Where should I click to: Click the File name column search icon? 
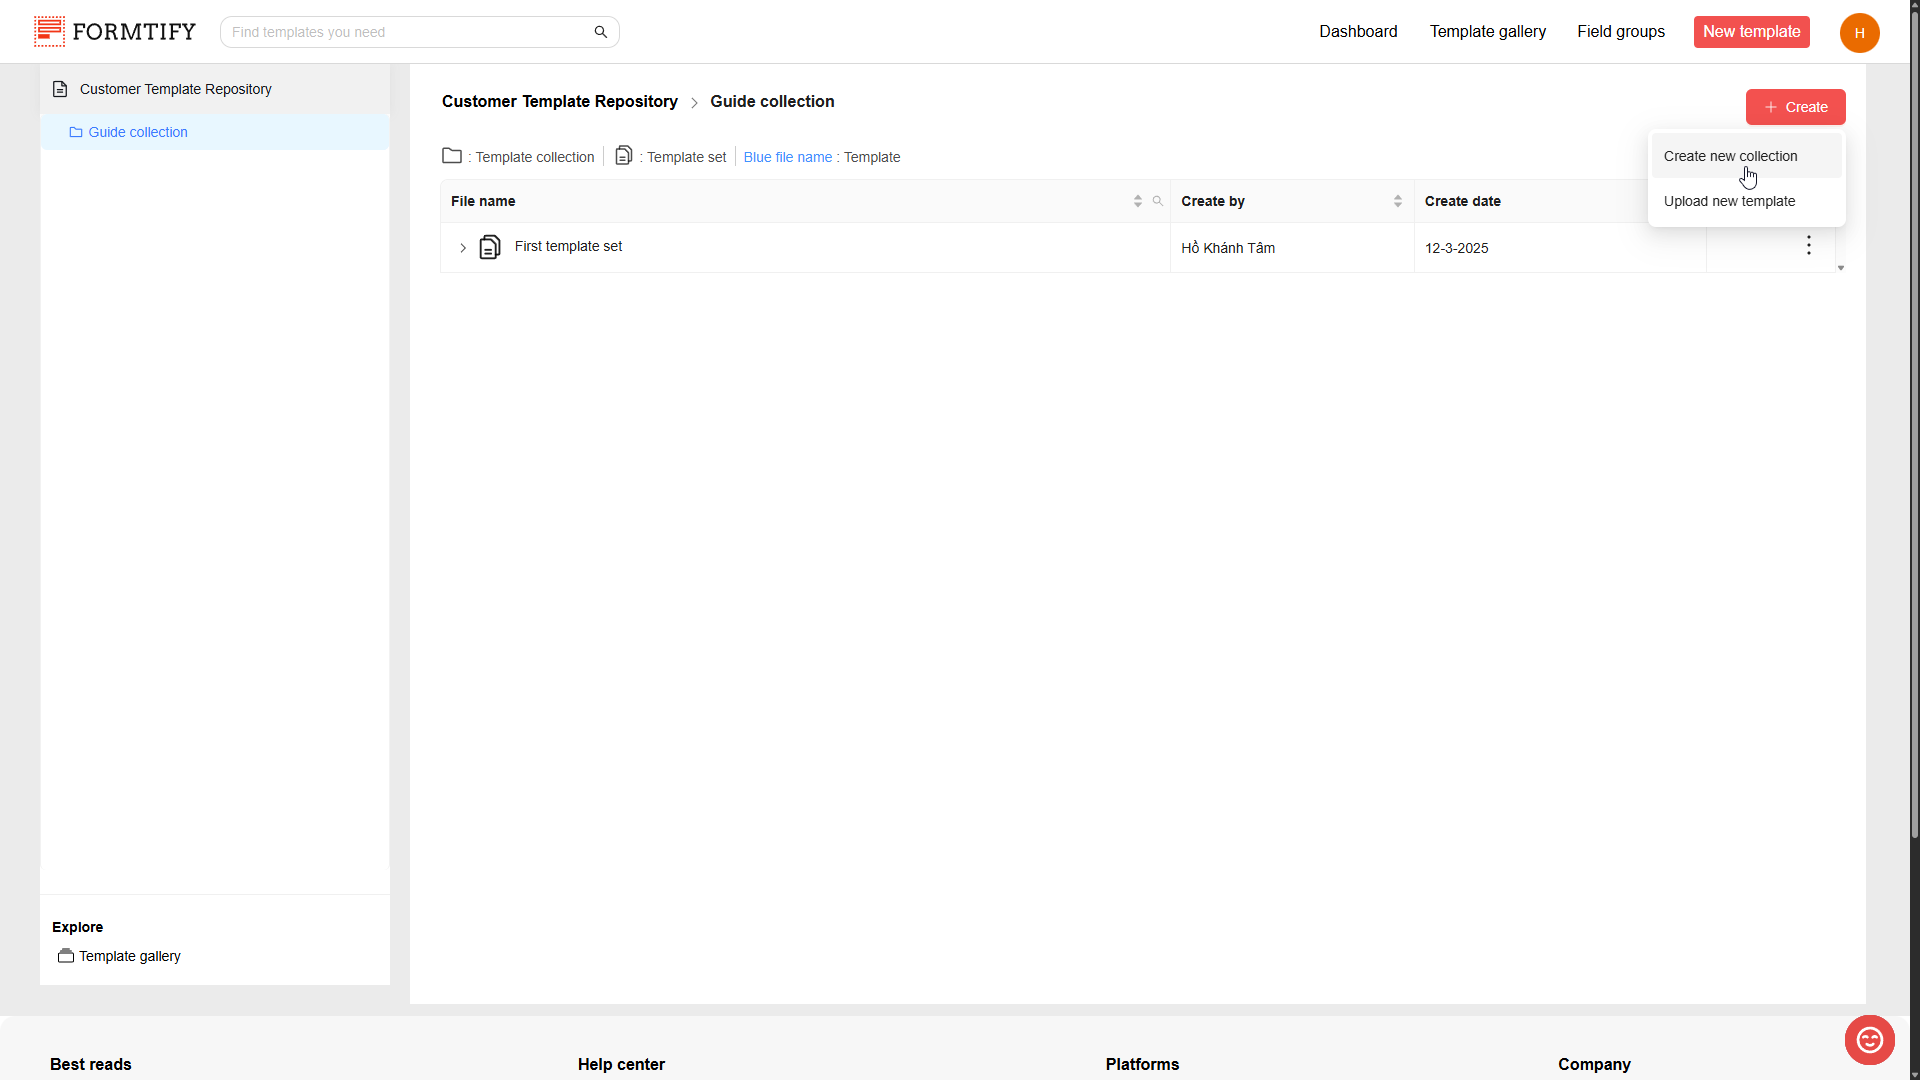pos(1157,201)
